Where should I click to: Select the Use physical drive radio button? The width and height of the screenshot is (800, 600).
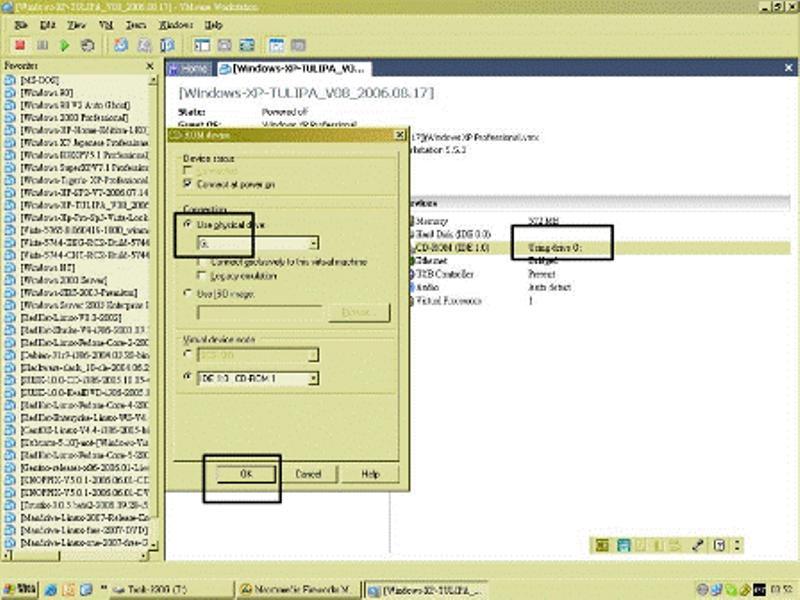(x=188, y=224)
